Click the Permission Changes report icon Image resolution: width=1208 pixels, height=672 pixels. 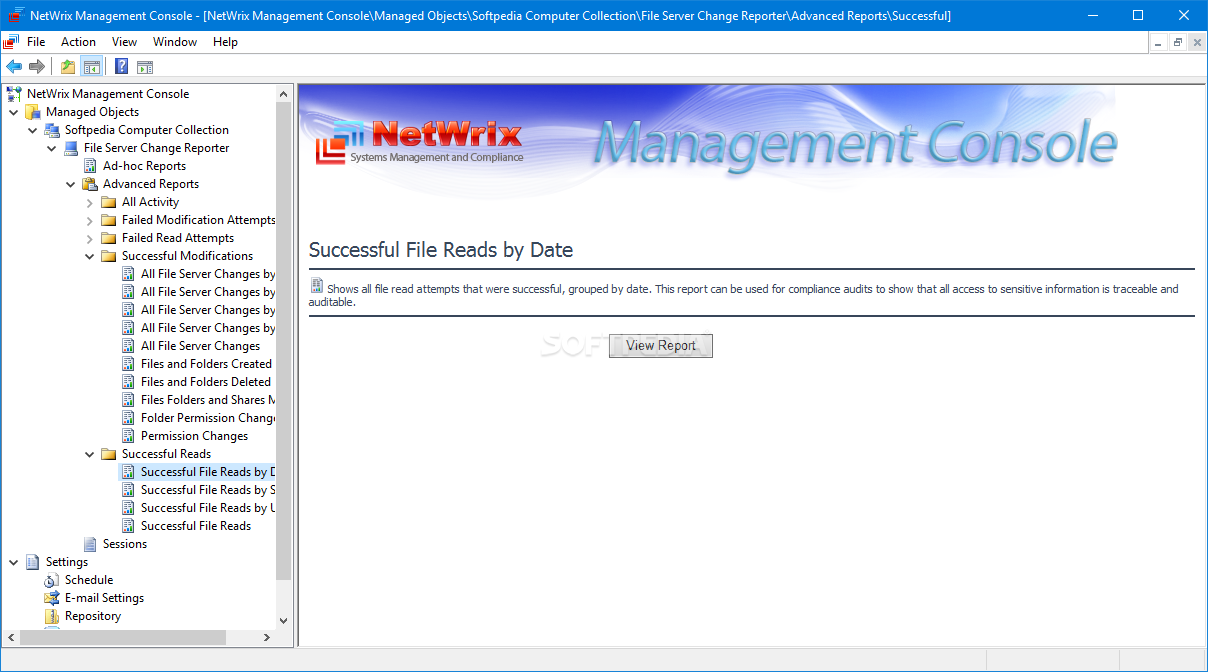128,436
